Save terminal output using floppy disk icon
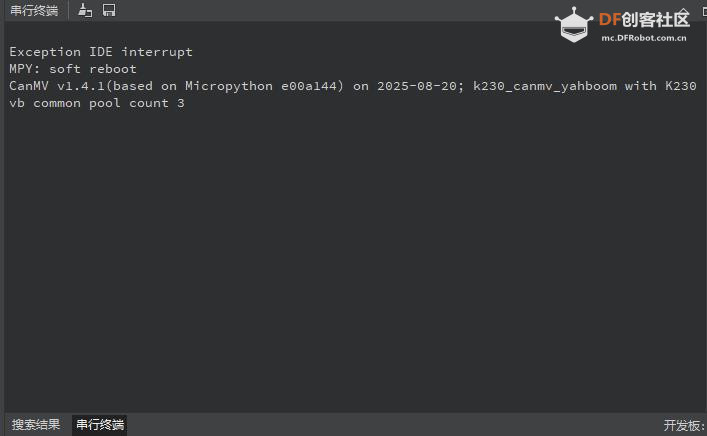This screenshot has height=436, width=707. click(x=109, y=10)
